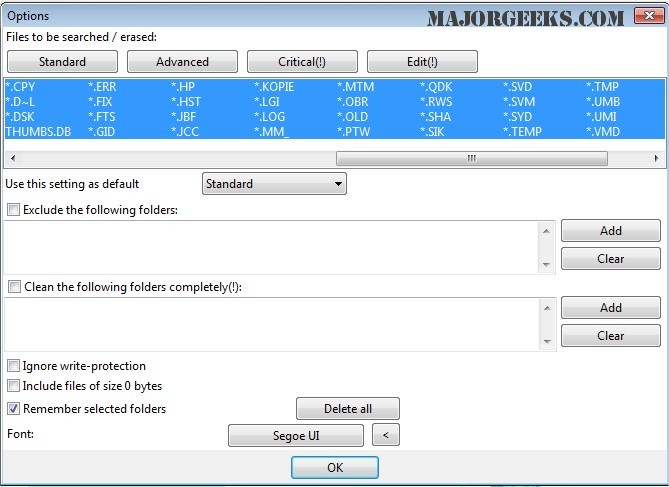Click Add next to clean completely list
This screenshot has height=487, width=669.
click(611, 308)
